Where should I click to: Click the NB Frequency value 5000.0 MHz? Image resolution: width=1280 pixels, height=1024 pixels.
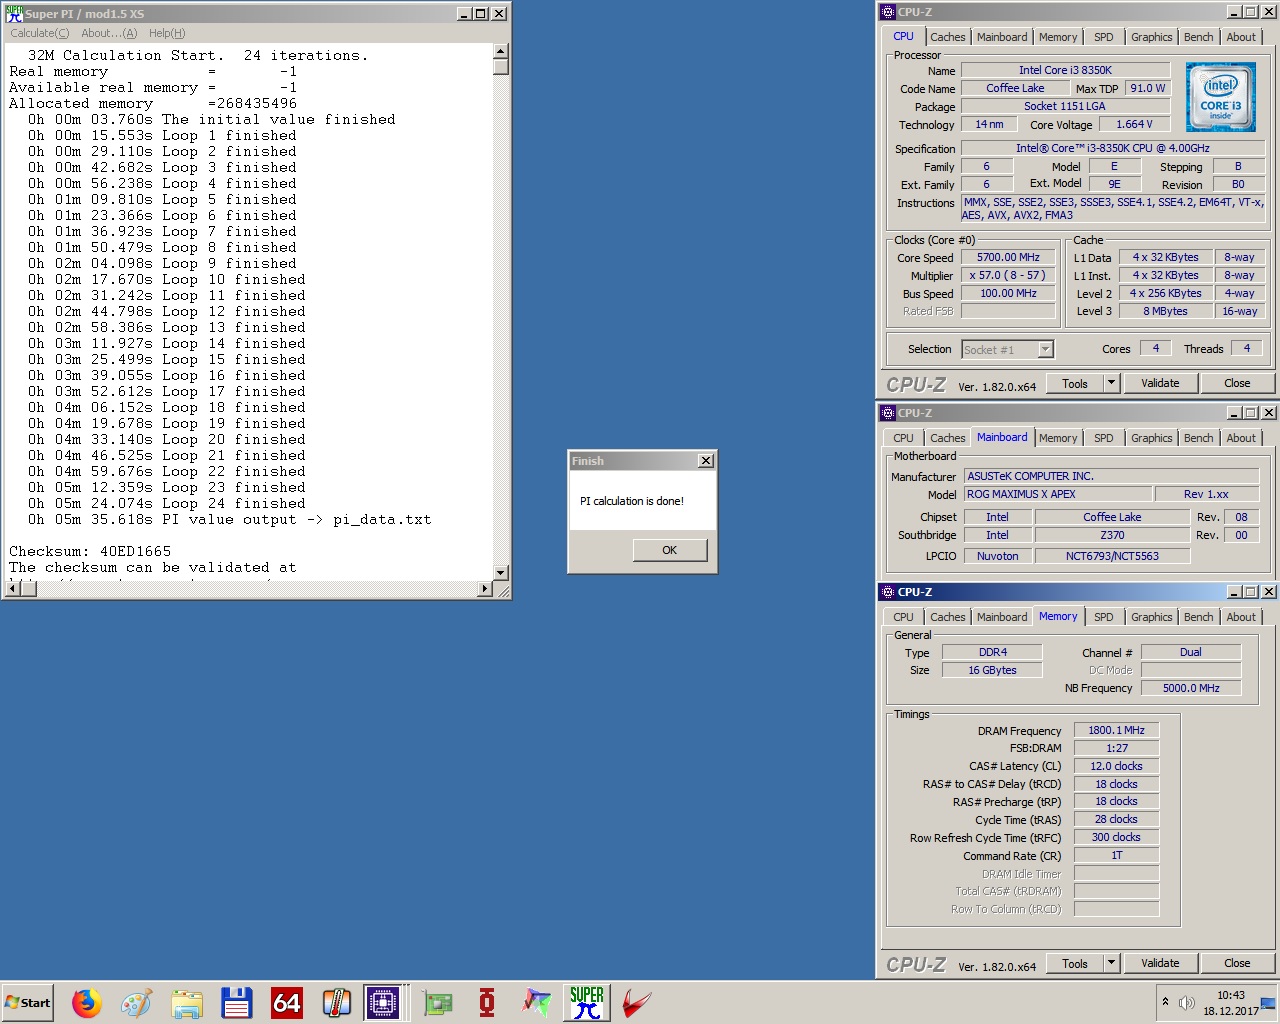pos(1191,688)
